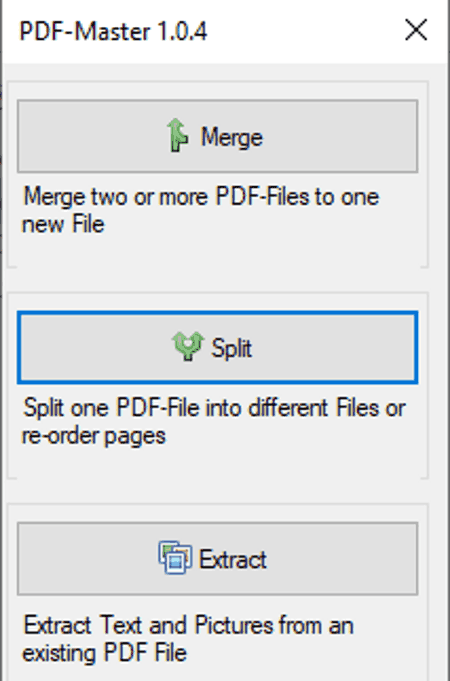The image size is (450, 681).
Task: Click the green forked split arrows icon
Action: [188, 346]
